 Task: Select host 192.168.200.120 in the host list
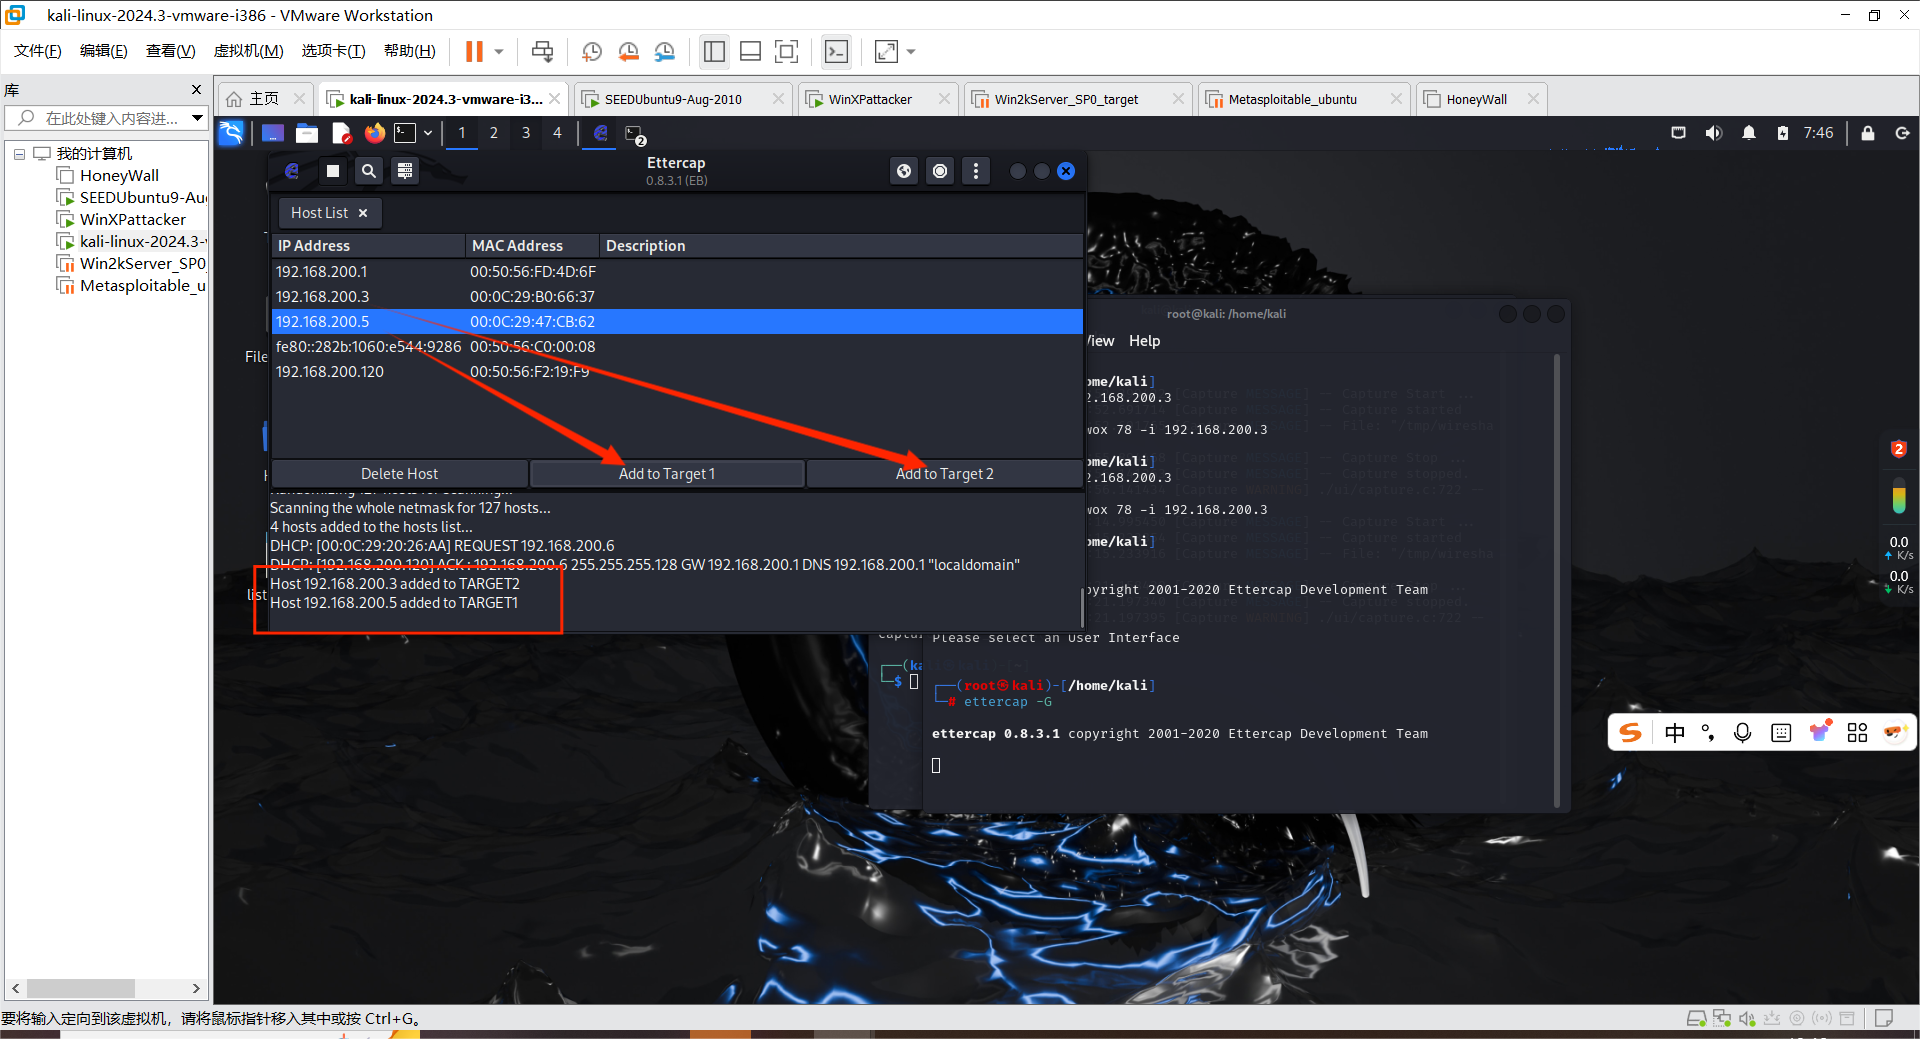point(677,372)
